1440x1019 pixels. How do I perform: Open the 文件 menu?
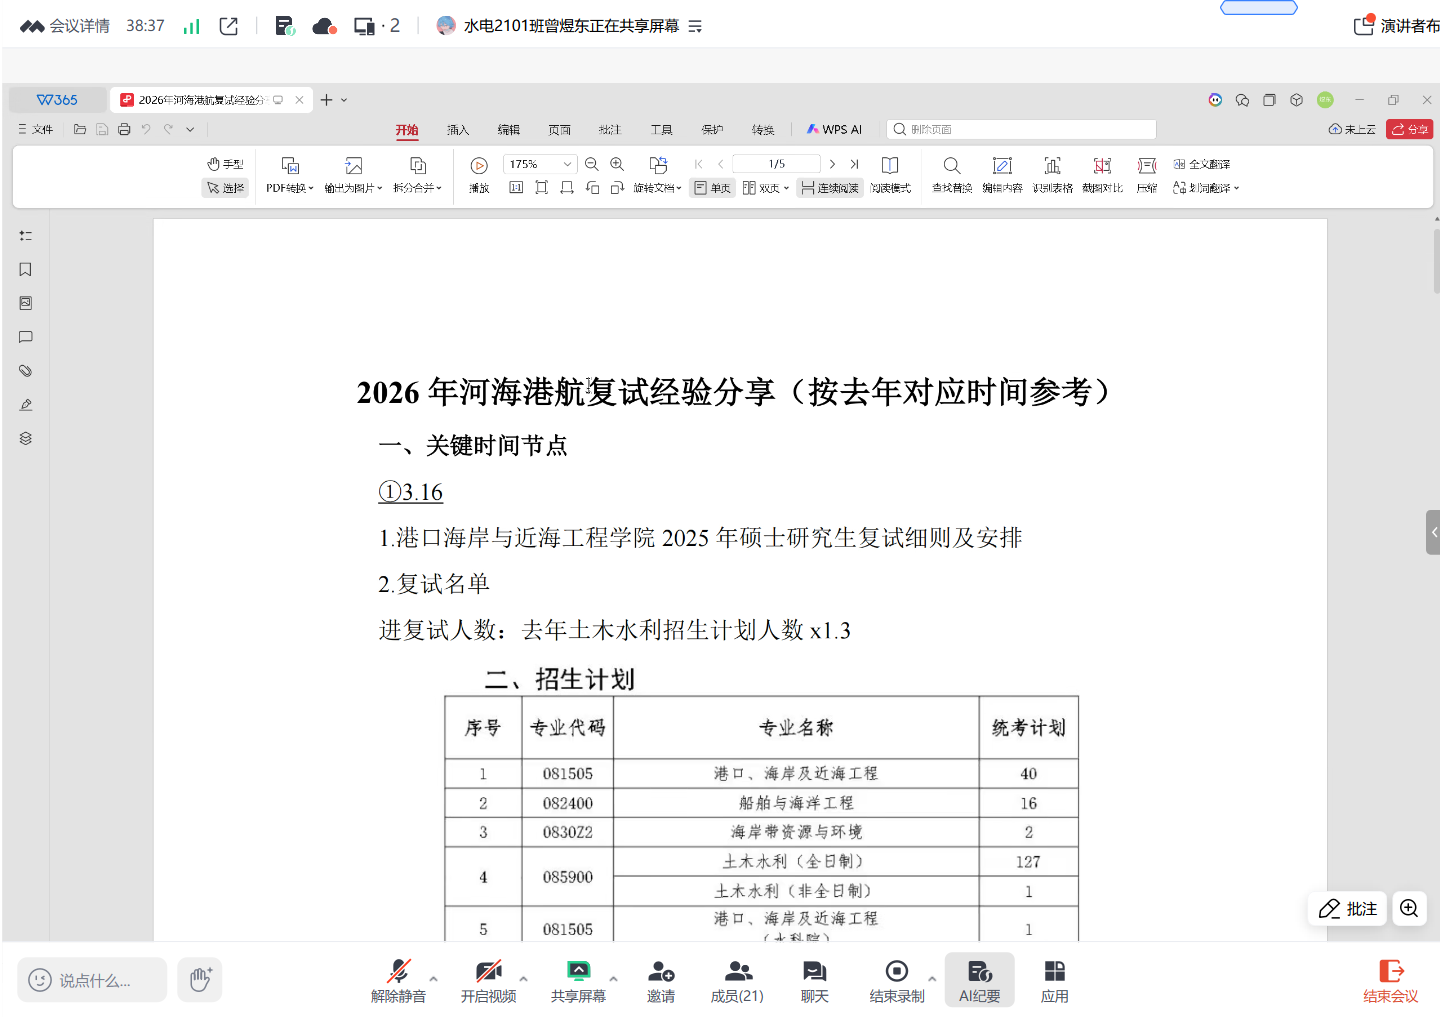click(x=36, y=129)
